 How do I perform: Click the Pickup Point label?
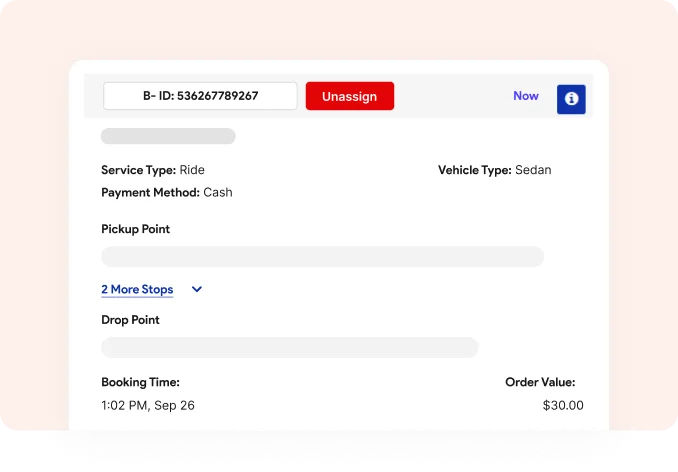point(135,229)
